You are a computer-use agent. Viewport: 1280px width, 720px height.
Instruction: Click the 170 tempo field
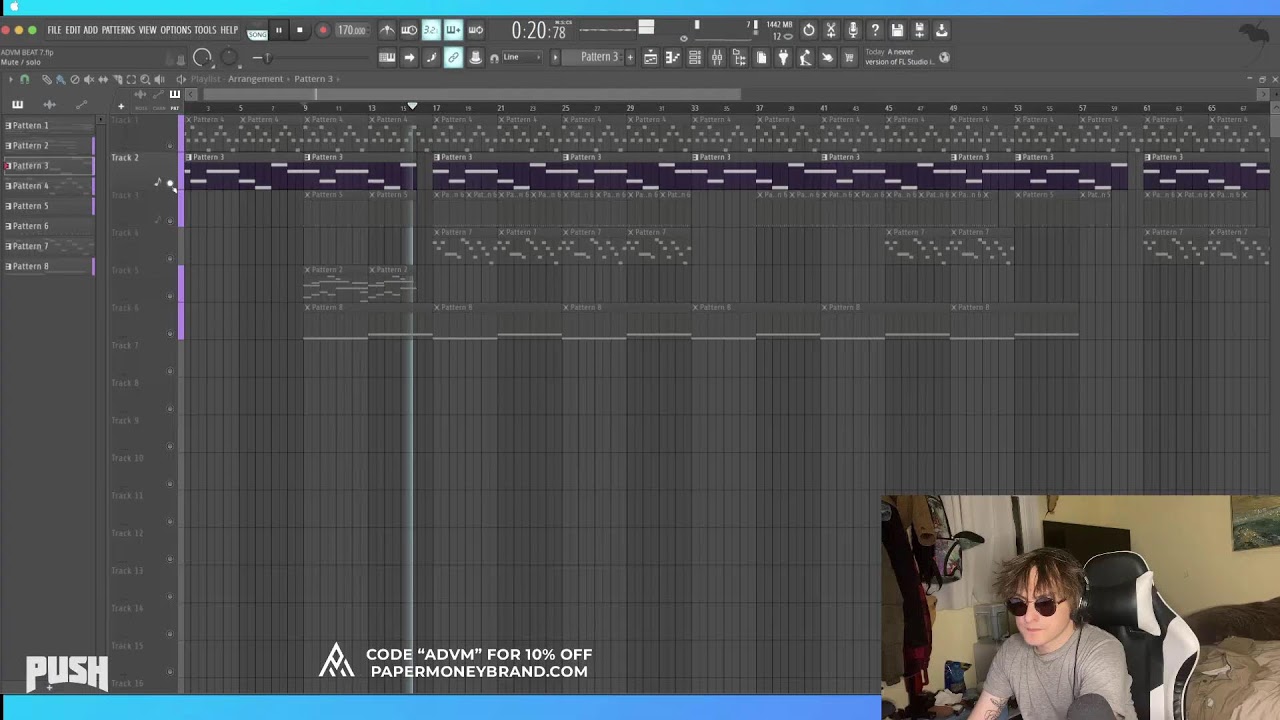351,30
